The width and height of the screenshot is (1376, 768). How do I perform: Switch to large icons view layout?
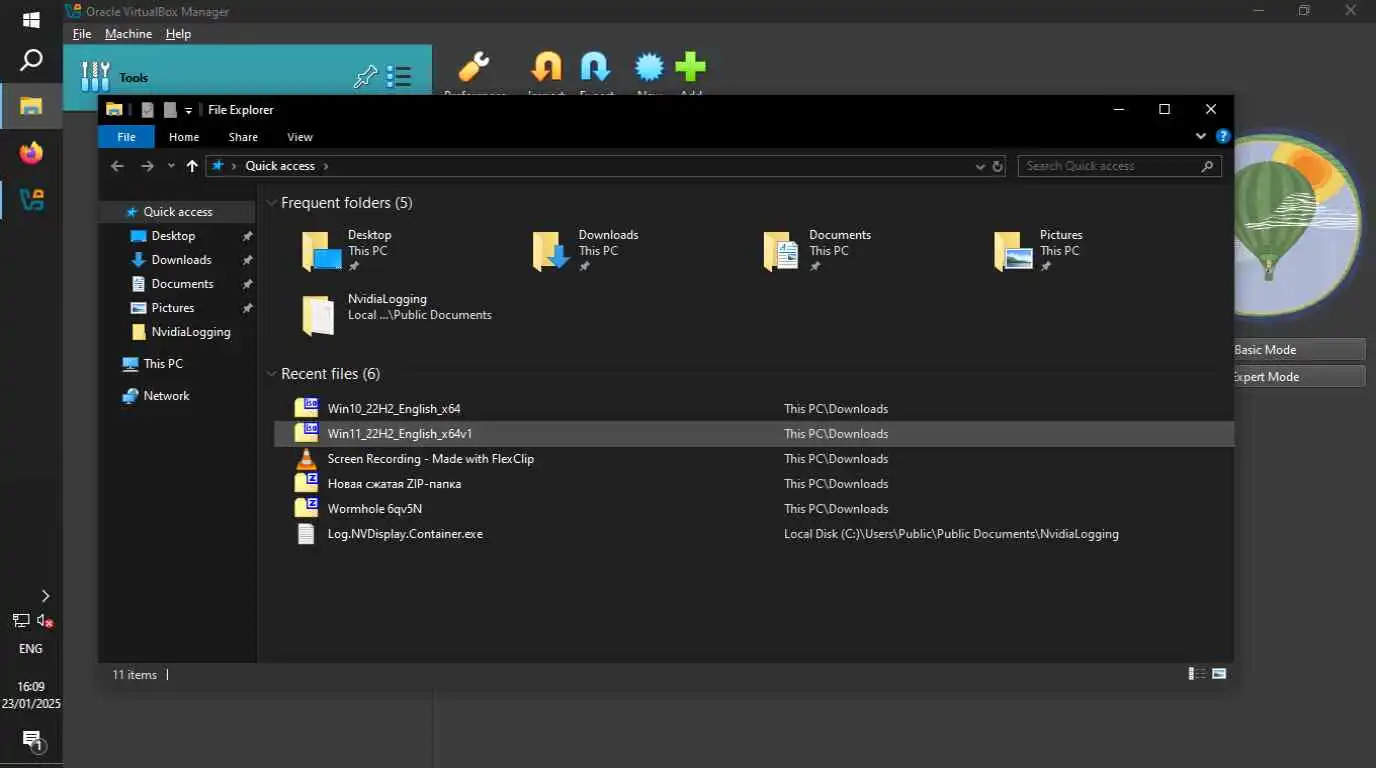pyautogui.click(x=1219, y=674)
